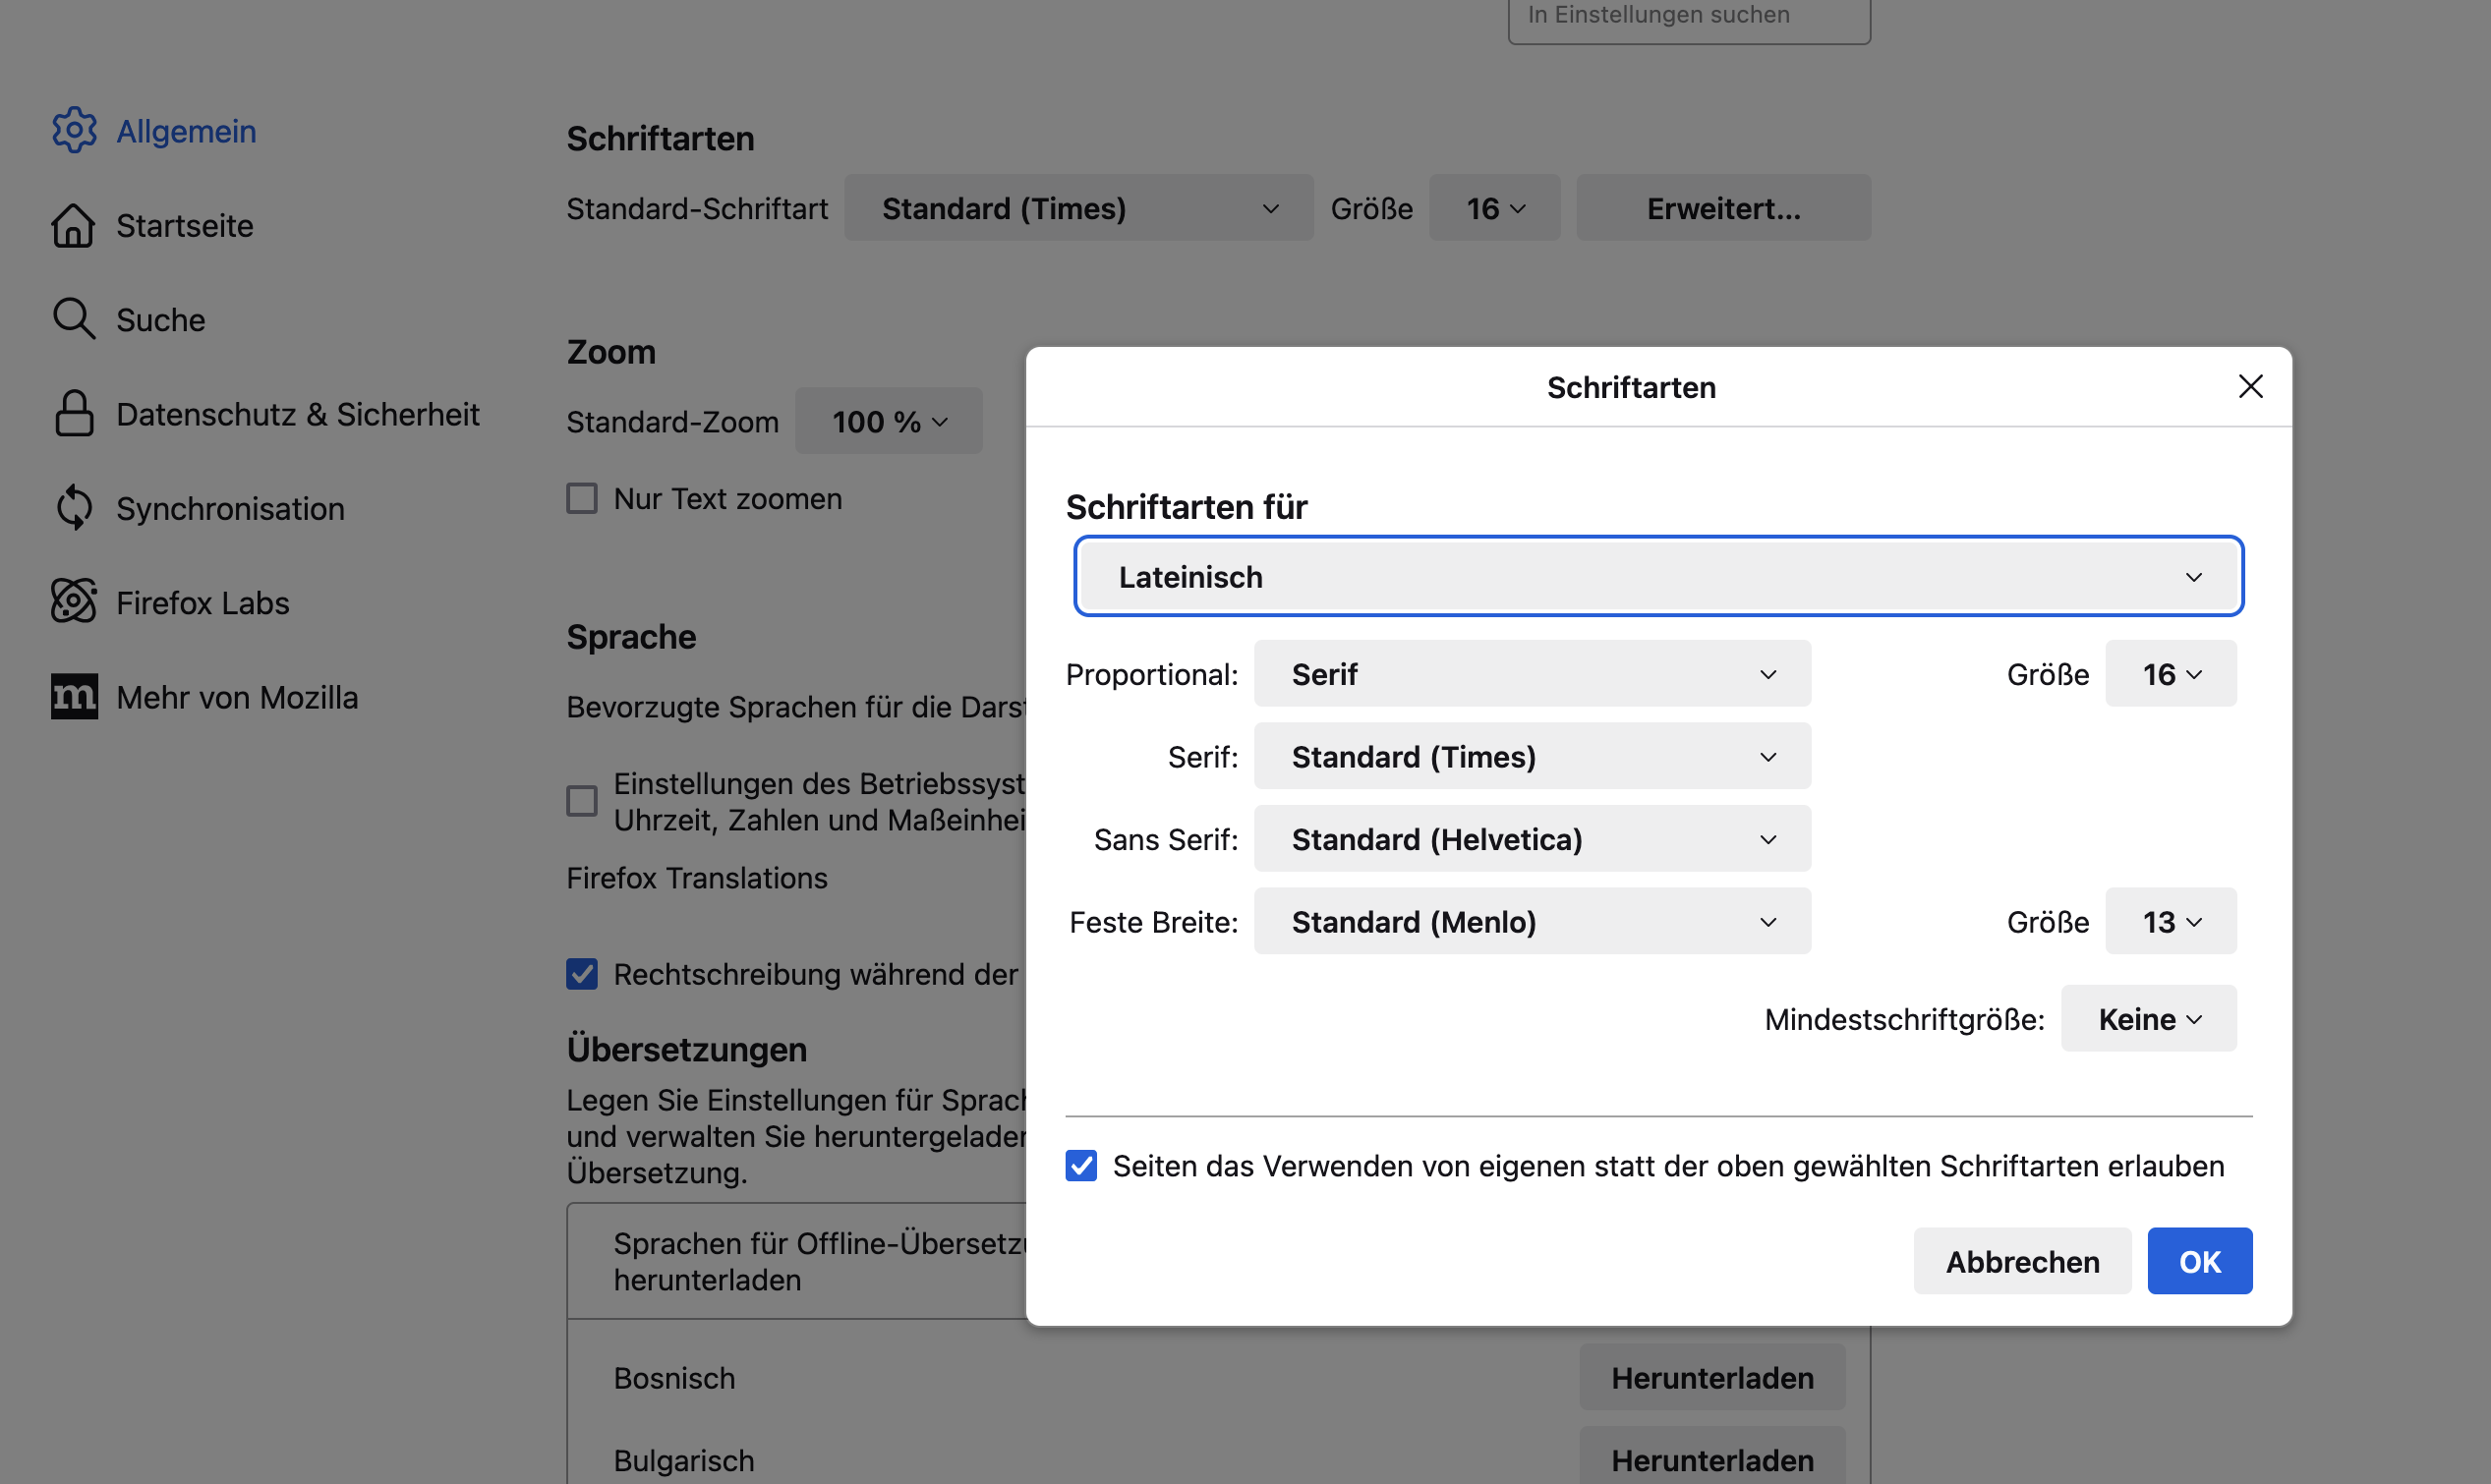Open the Feste Breite size 13 dropdown
The height and width of the screenshot is (1484, 2491).
(x=2170, y=922)
